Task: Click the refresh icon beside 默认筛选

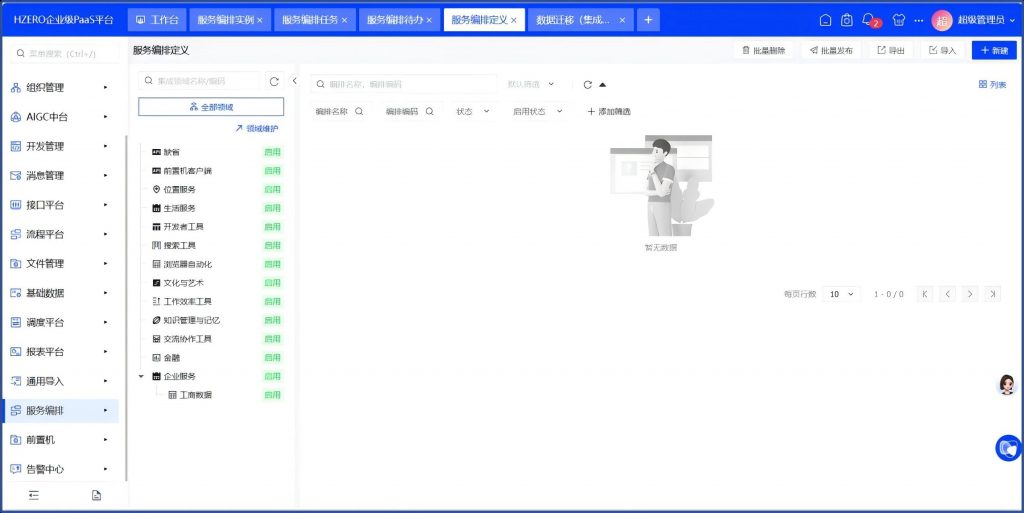Action: coord(588,85)
